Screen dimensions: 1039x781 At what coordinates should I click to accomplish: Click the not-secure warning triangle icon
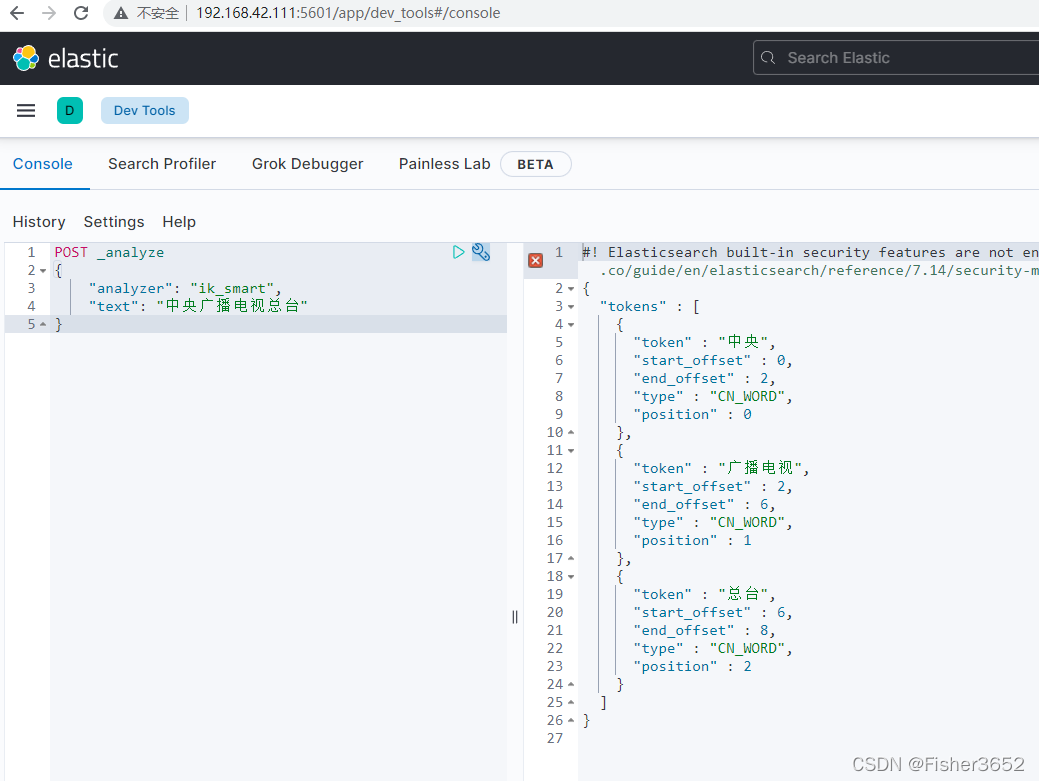[x=121, y=13]
